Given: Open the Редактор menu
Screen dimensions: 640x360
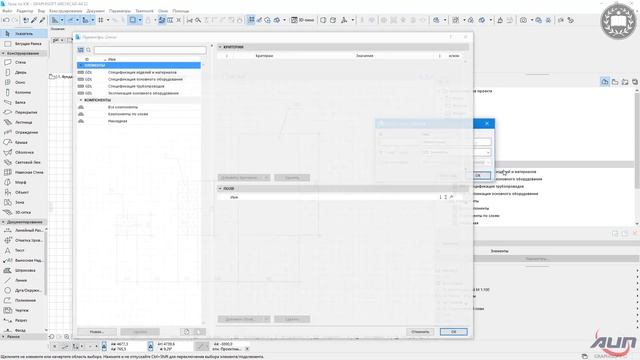Looking at the screenshot, I should [x=25, y=11].
